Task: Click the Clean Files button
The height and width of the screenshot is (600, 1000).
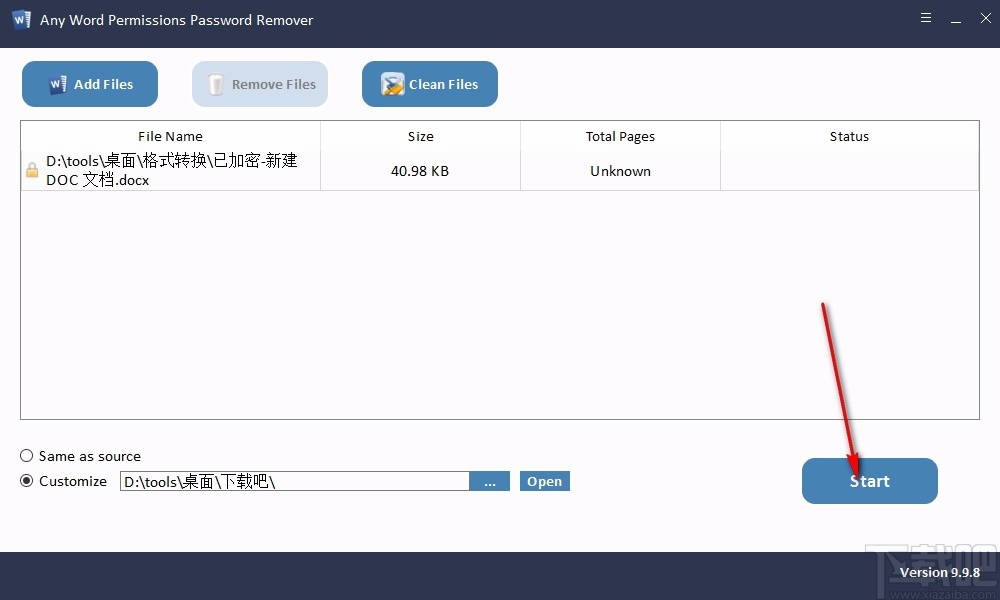Action: point(429,84)
